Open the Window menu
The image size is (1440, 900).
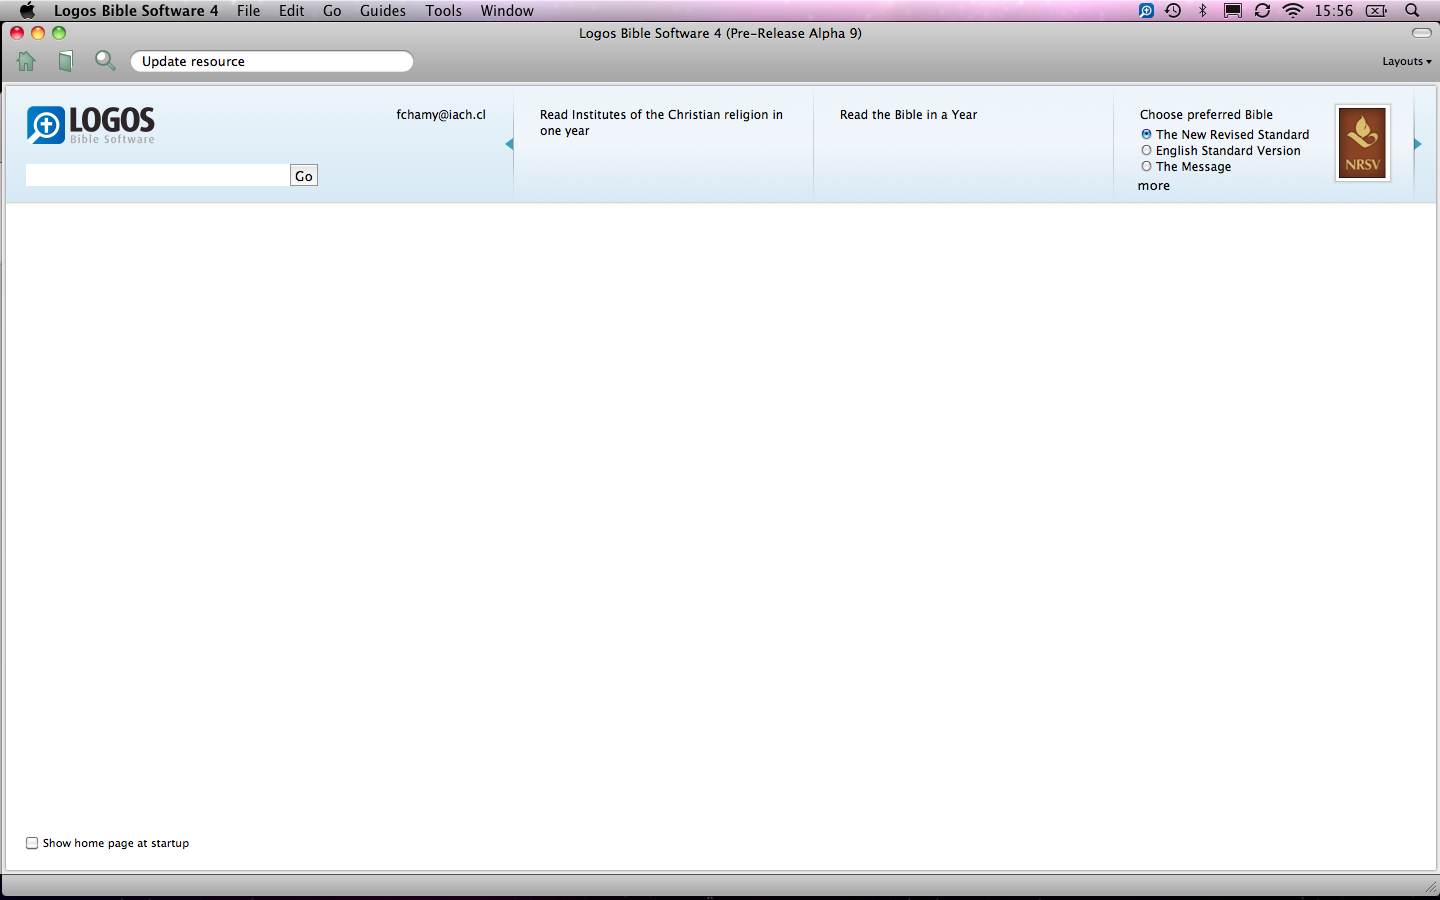click(x=507, y=11)
